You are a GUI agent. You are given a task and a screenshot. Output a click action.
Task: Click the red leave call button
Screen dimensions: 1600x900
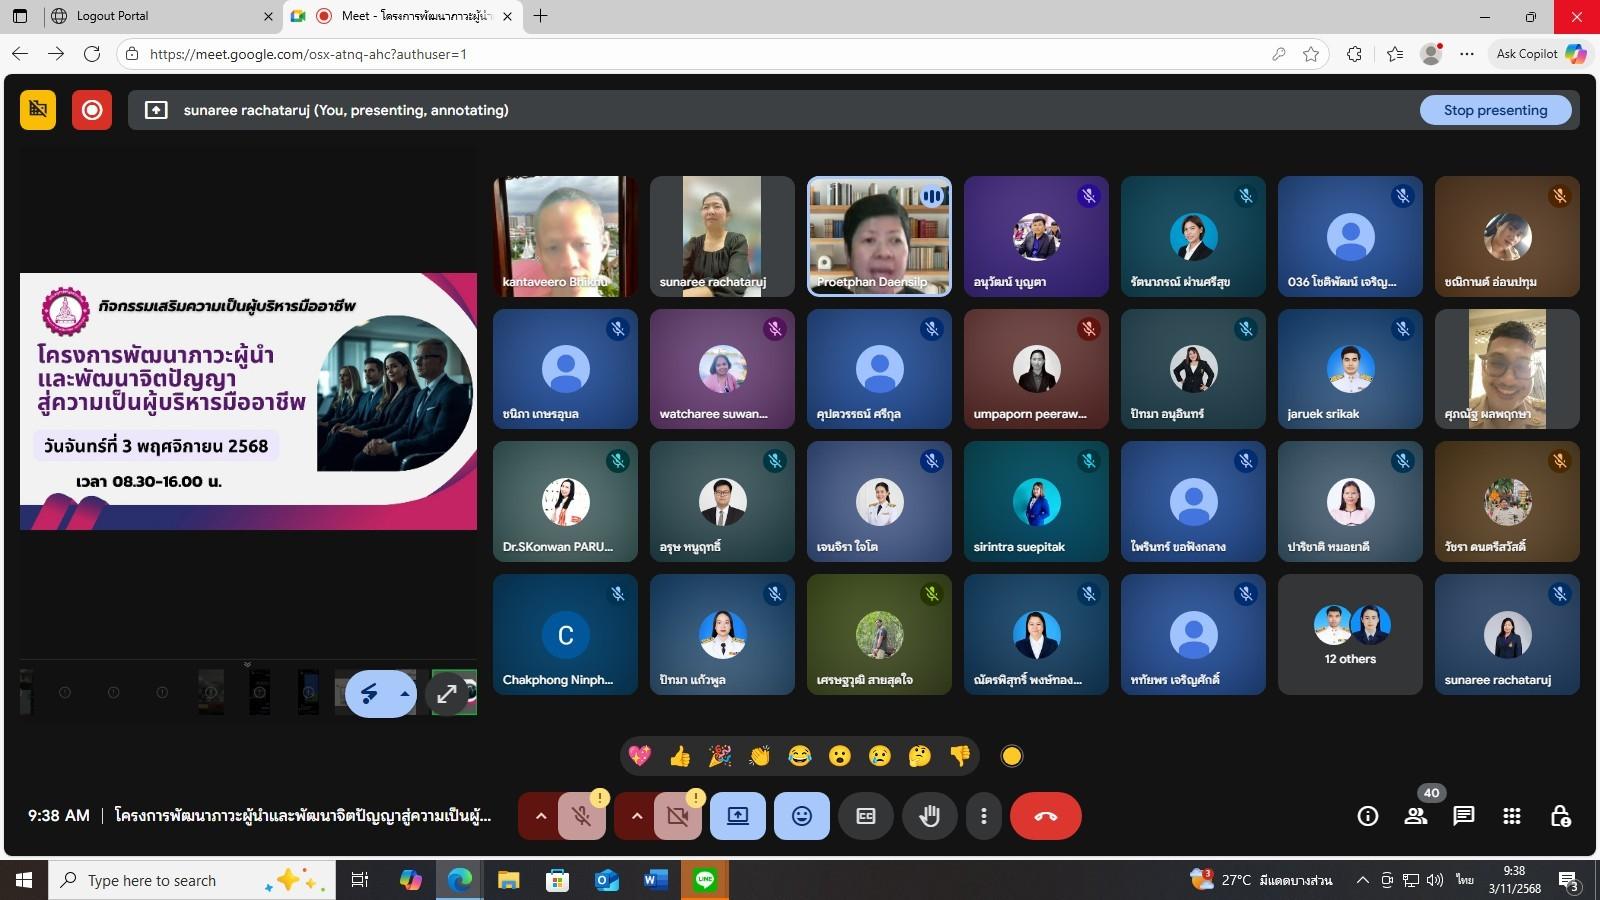click(1045, 816)
